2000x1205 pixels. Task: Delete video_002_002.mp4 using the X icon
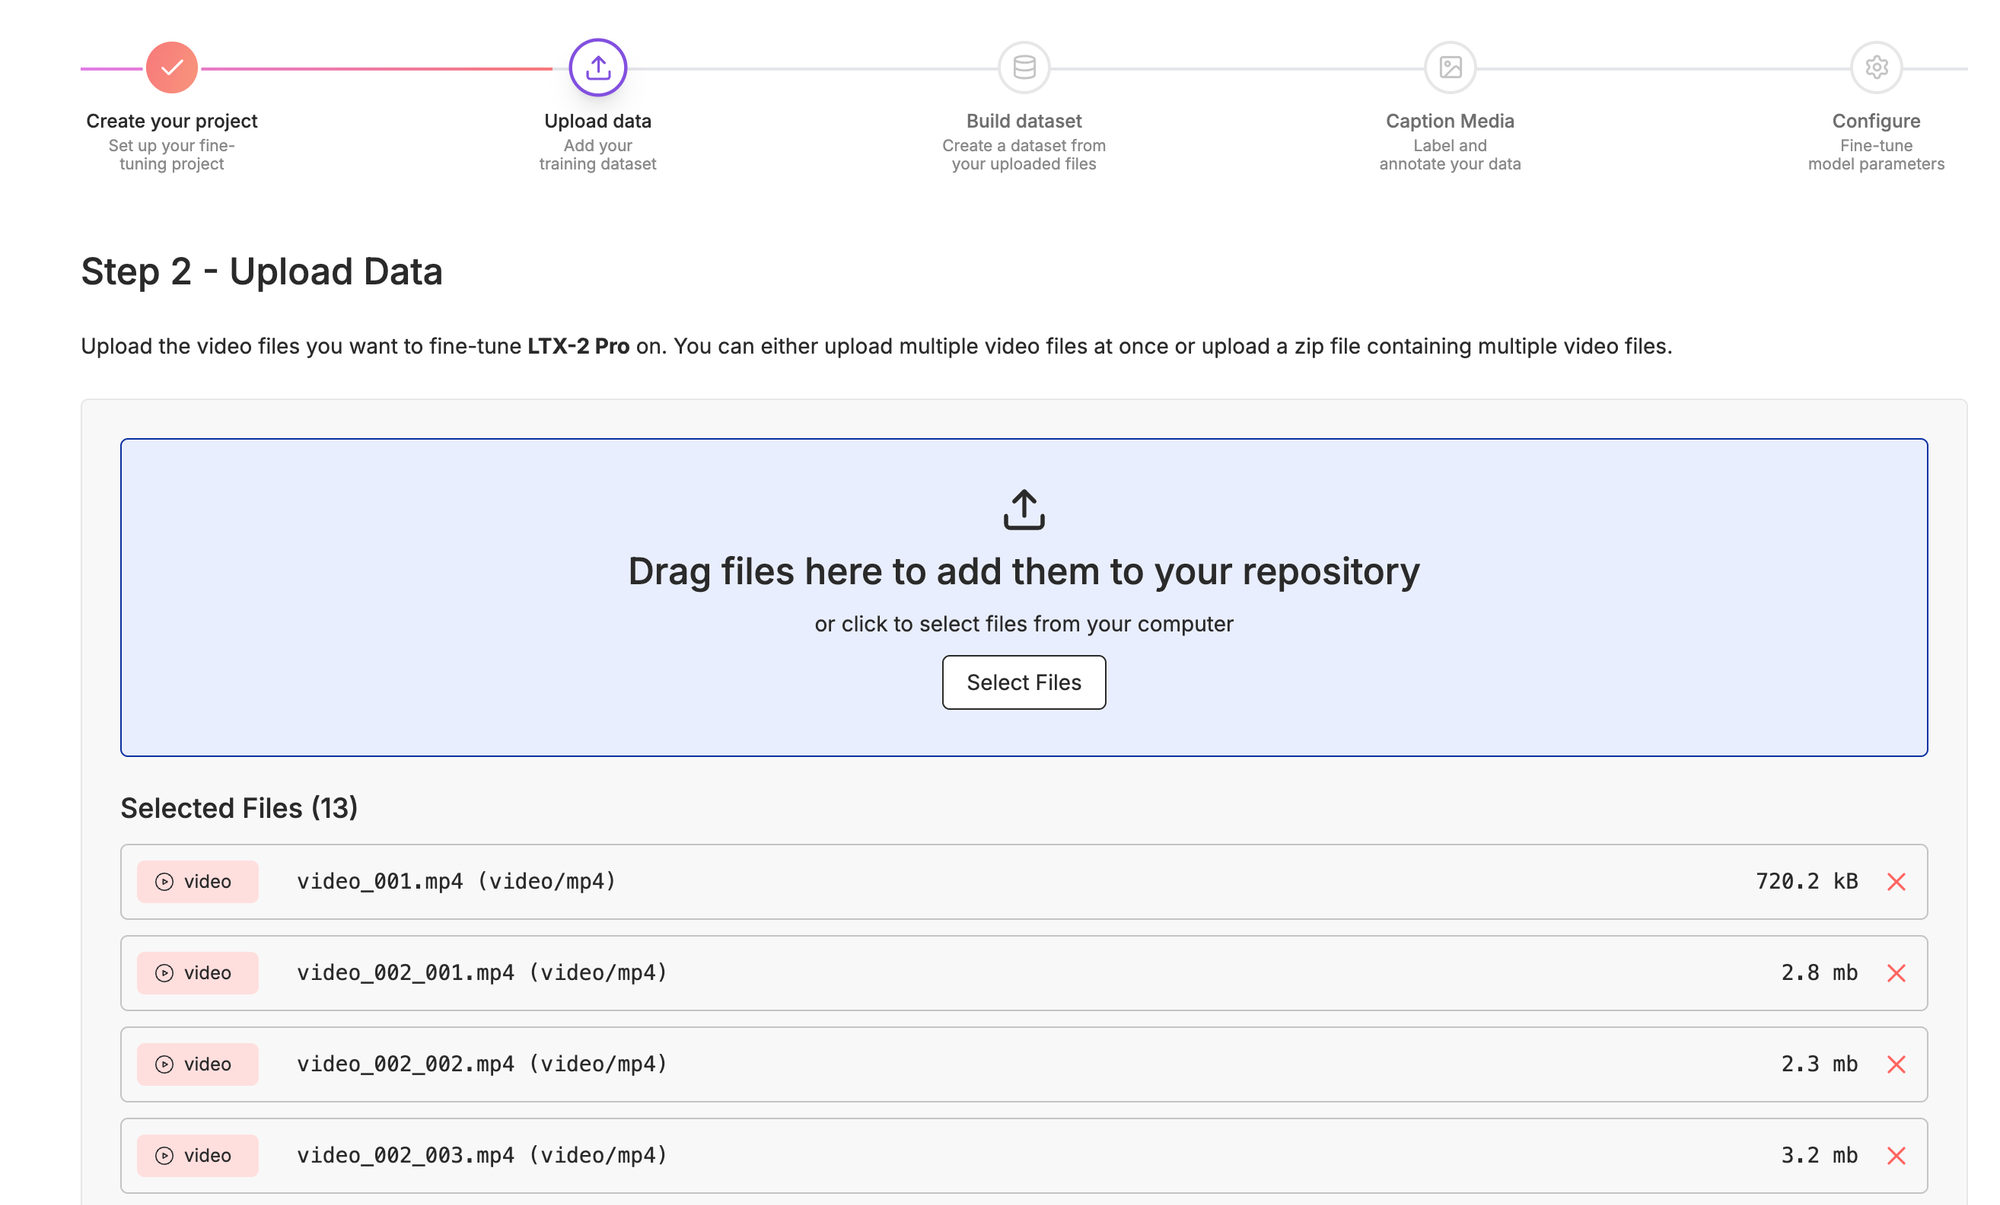point(1896,1064)
